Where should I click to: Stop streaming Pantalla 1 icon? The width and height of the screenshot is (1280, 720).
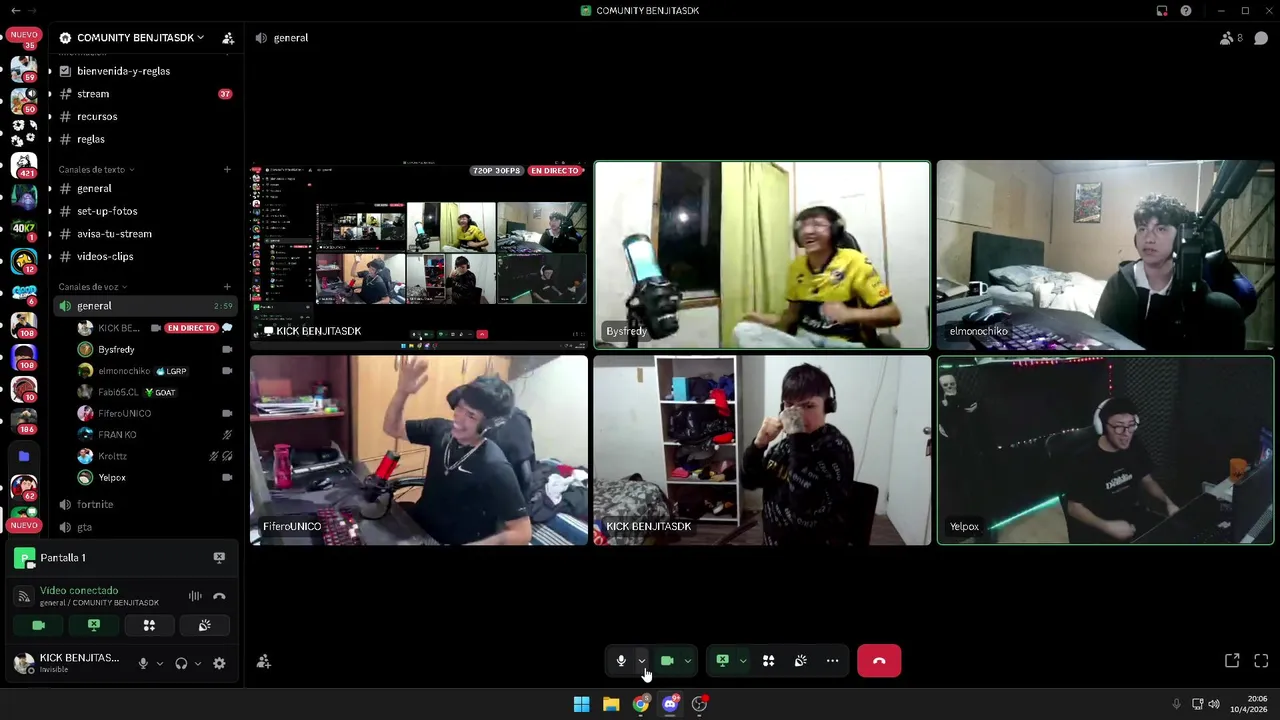pos(219,557)
